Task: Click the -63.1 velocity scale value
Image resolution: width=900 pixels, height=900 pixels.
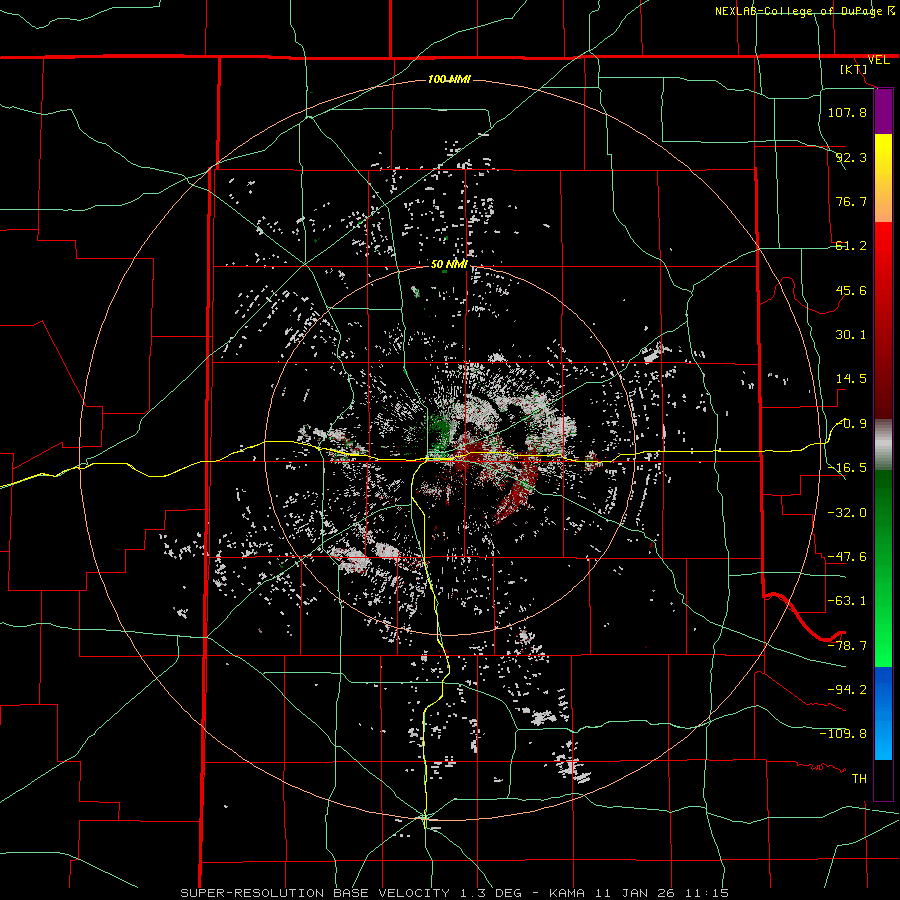Action: pos(847,601)
